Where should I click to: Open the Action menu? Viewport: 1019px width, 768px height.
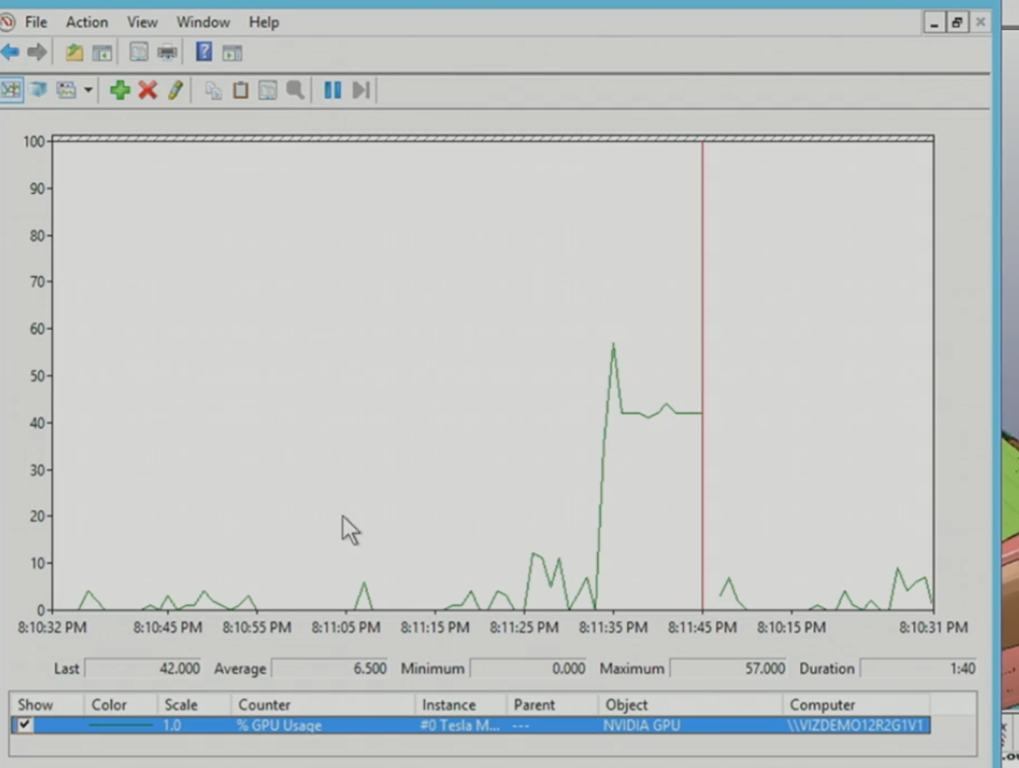tap(87, 22)
